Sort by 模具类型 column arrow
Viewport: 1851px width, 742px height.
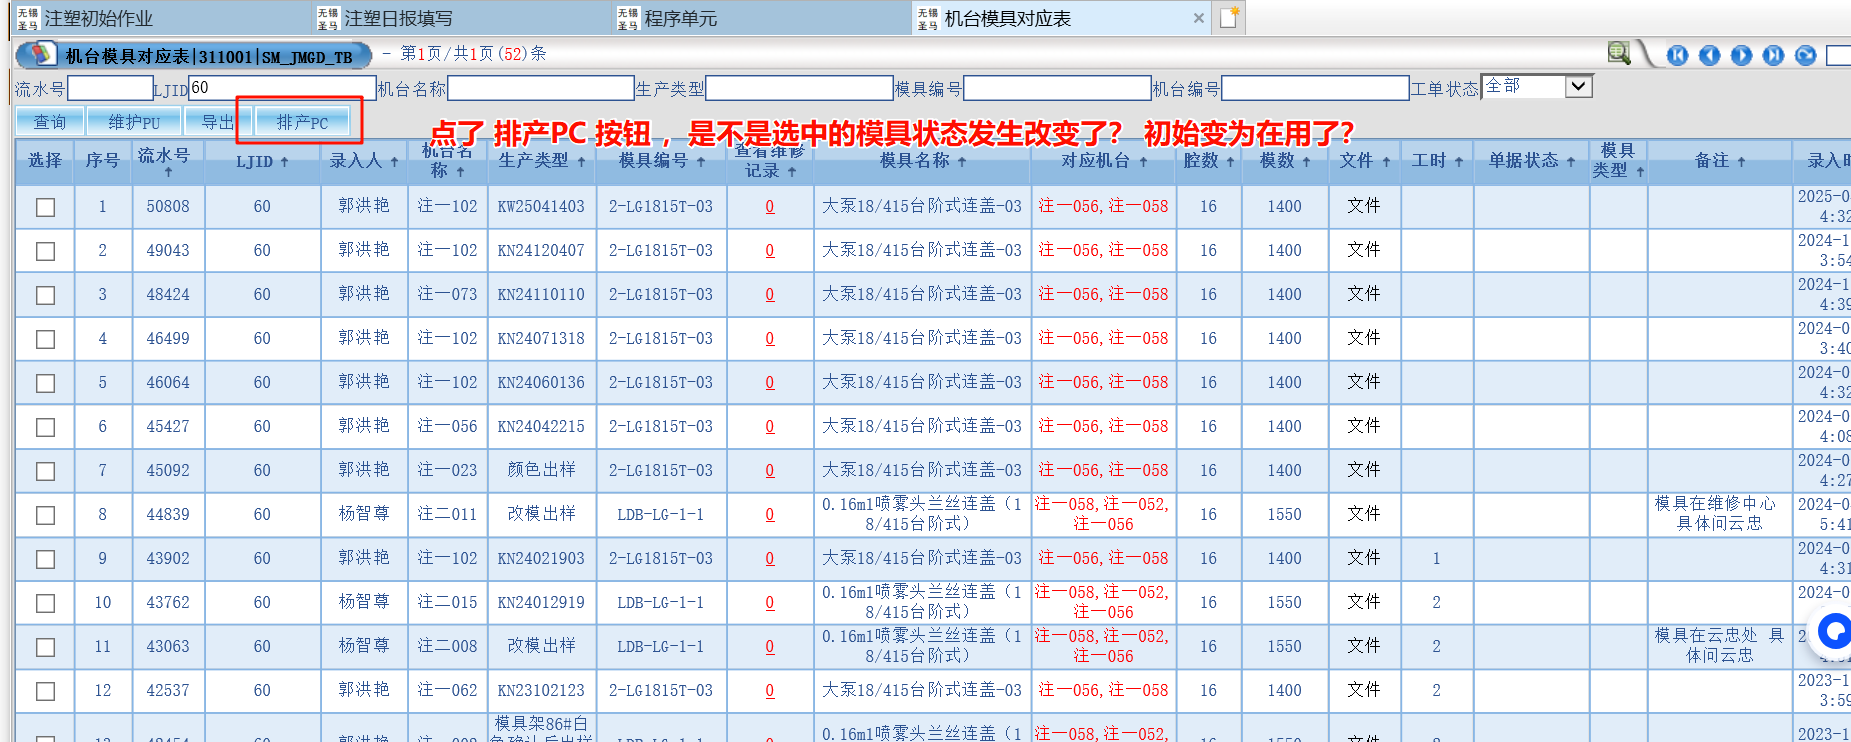[1641, 172]
